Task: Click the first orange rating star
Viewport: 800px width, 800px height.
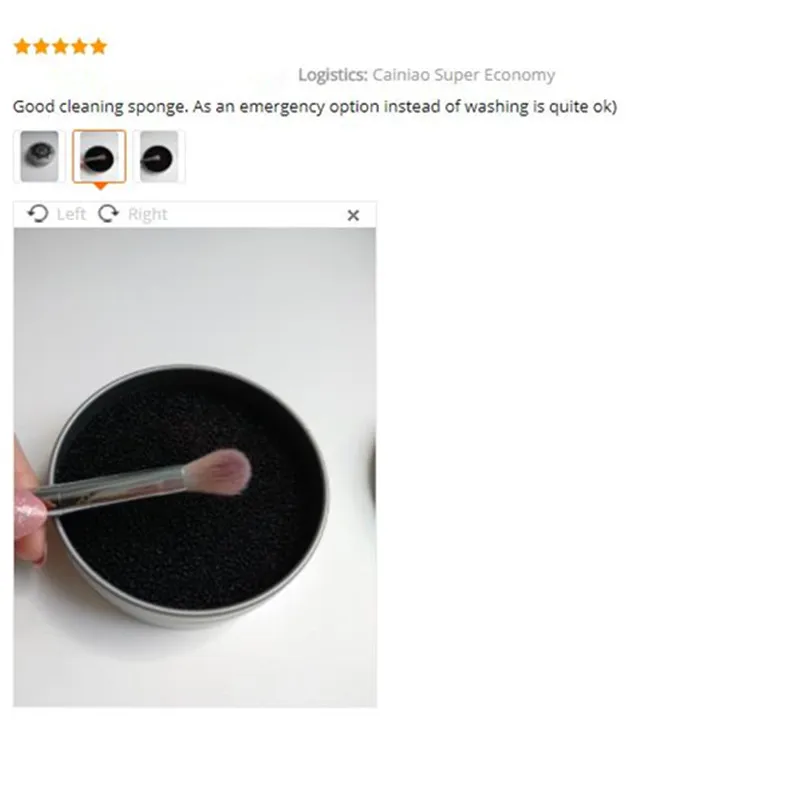Action: (22, 46)
